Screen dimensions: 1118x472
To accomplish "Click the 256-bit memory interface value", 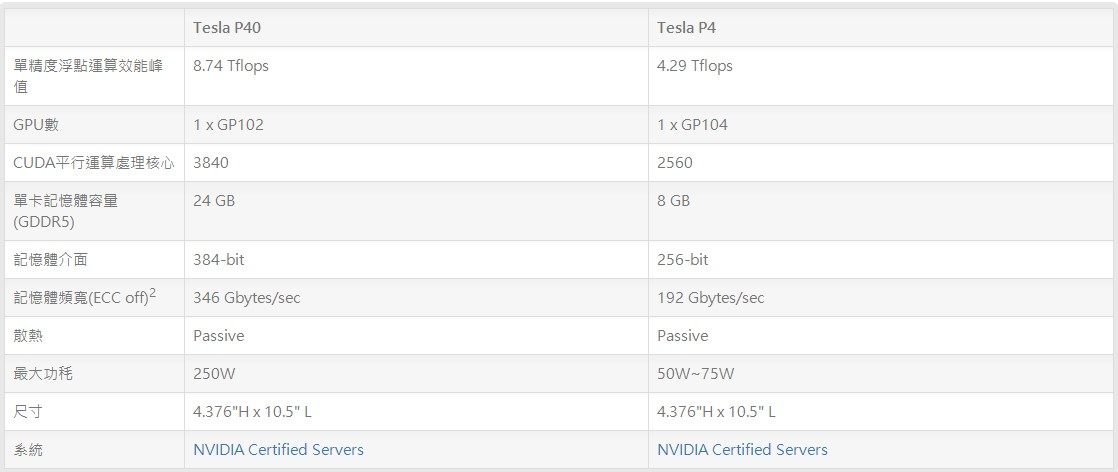I will pos(683,260).
